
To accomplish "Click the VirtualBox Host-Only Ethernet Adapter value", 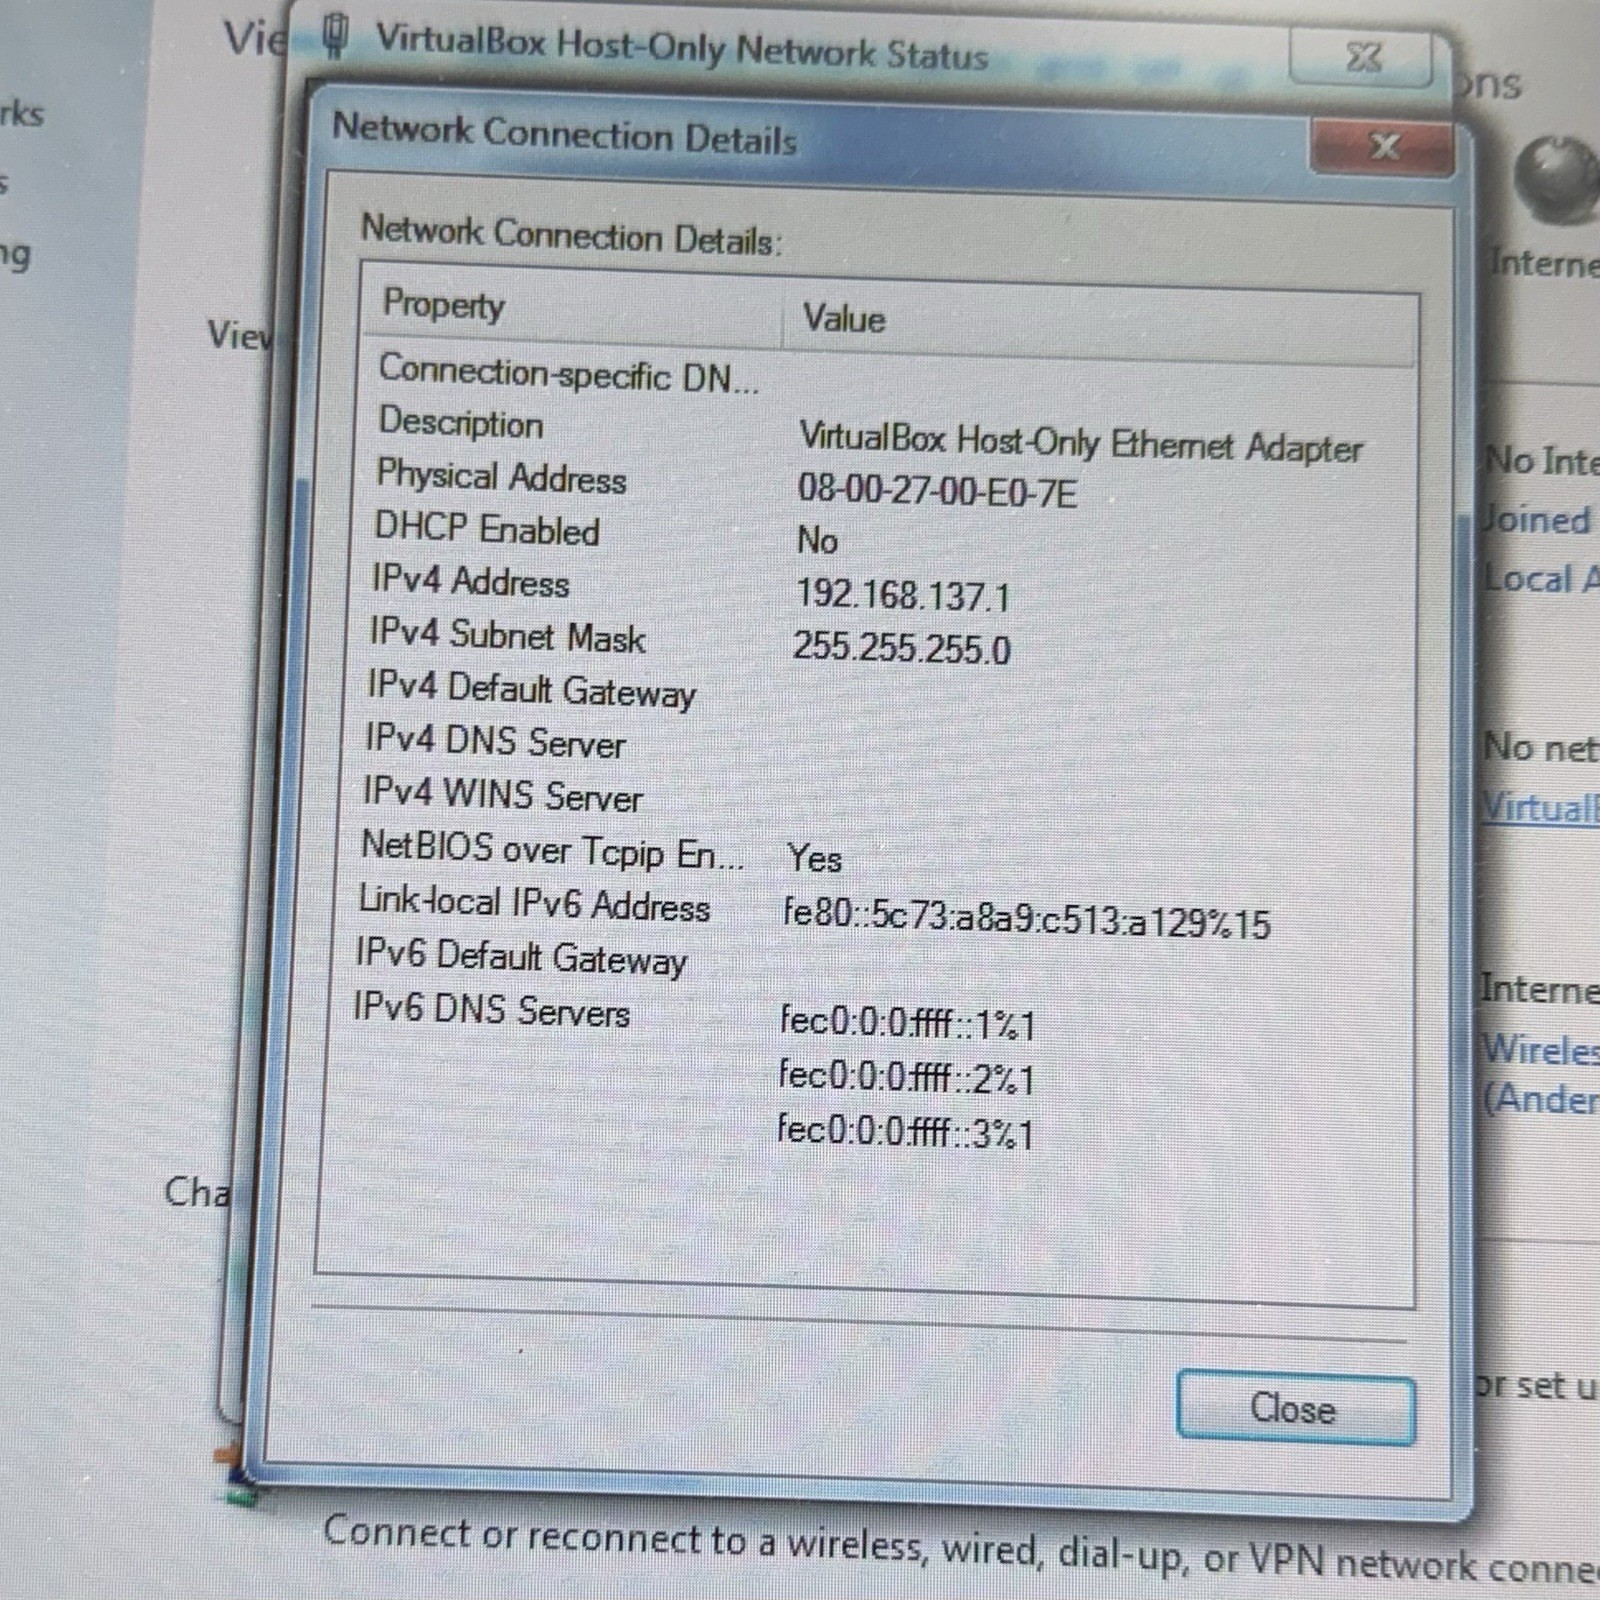I will (x=1080, y=442).
